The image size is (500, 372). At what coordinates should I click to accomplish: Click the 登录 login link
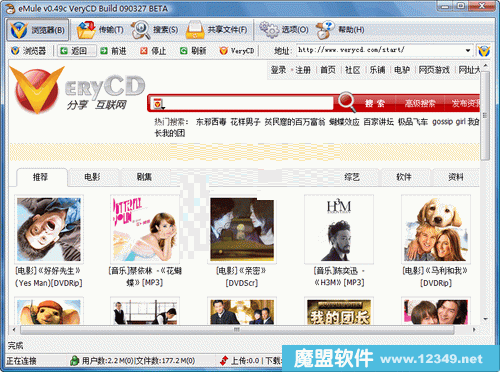coord(278,70)
